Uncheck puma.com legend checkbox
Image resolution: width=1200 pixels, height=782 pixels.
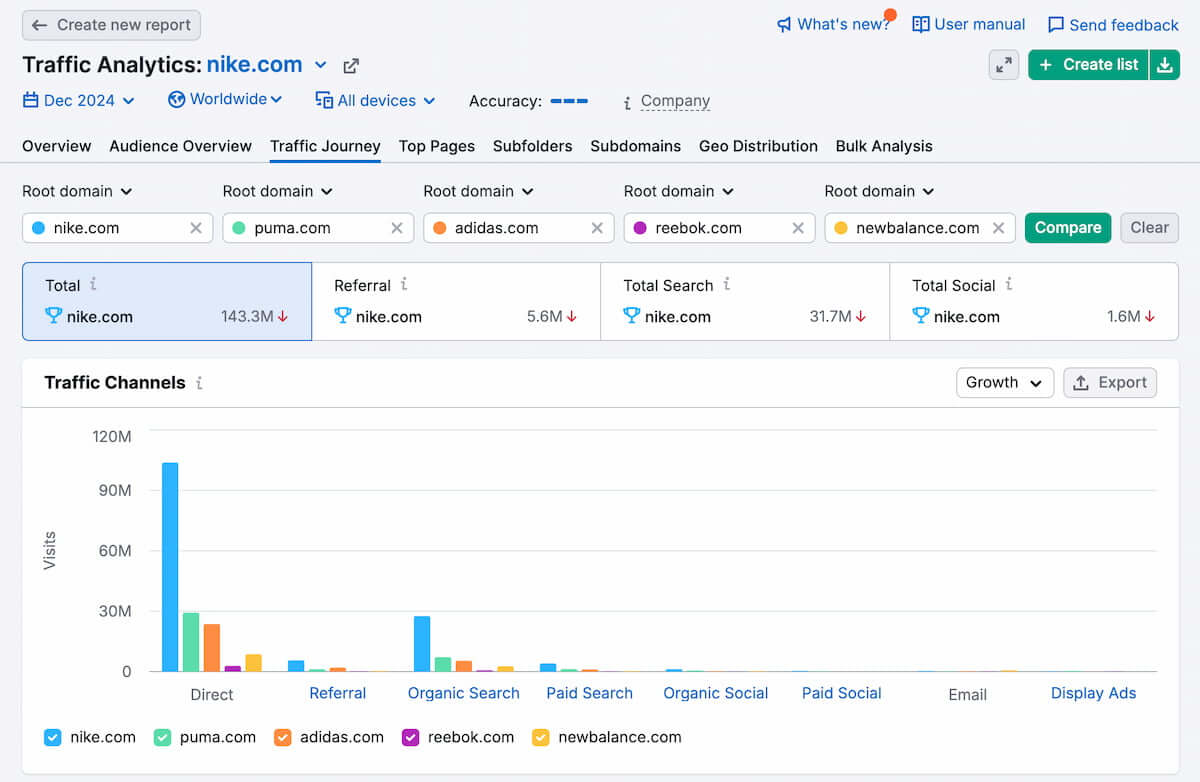pos(163,737)
